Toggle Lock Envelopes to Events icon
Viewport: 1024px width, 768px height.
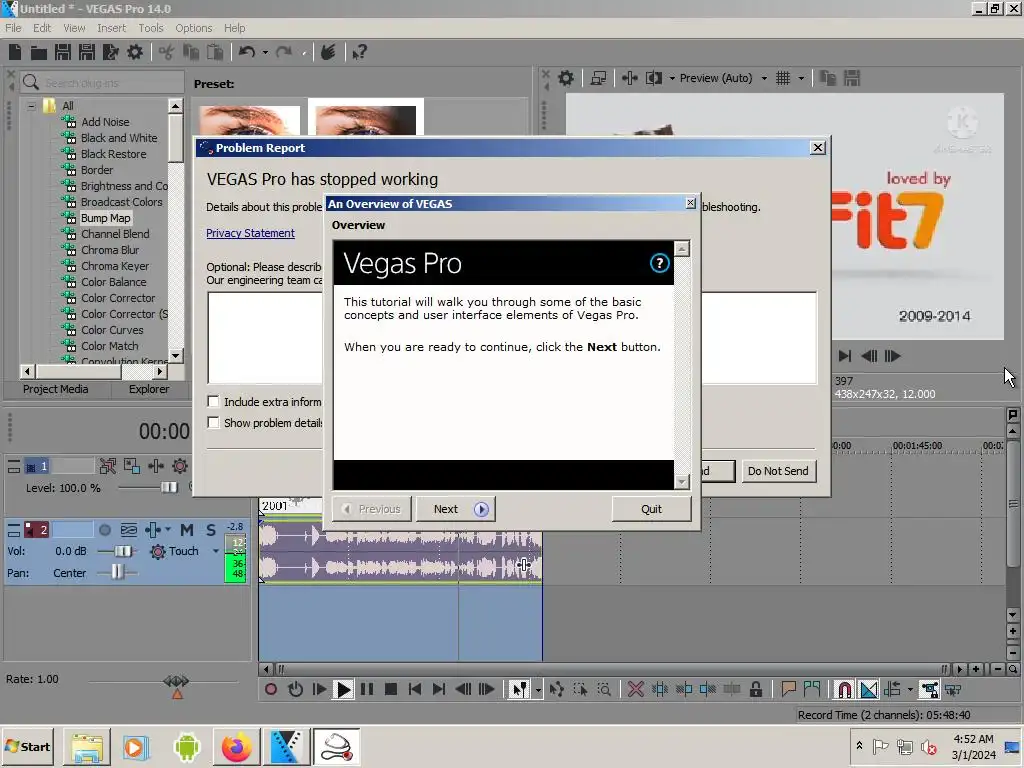coord(929,689)
